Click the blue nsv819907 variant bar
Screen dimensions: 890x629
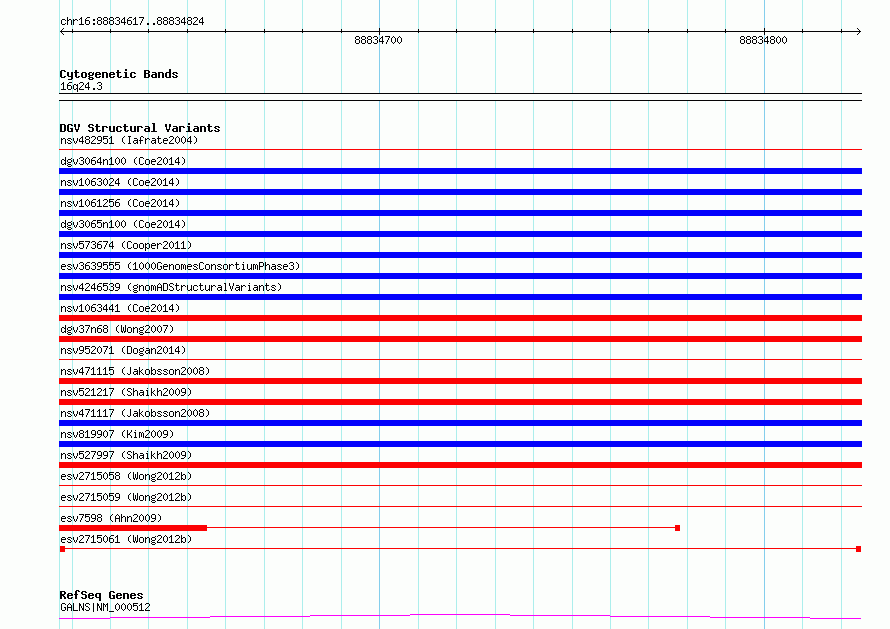460,444
